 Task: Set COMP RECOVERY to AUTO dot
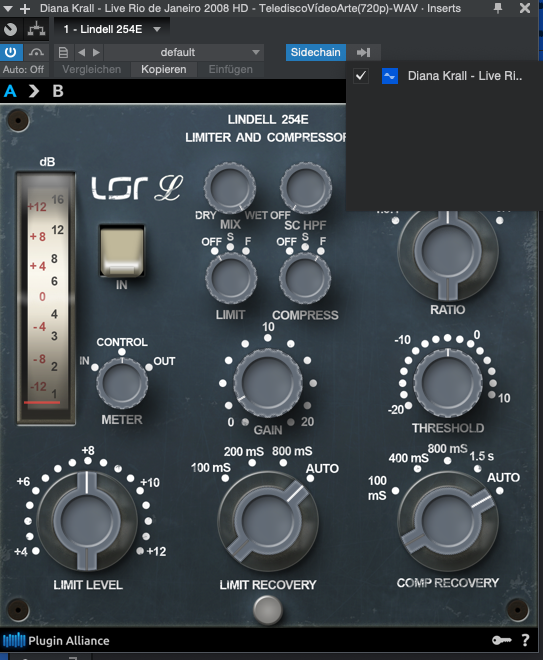tap(500, 490)
